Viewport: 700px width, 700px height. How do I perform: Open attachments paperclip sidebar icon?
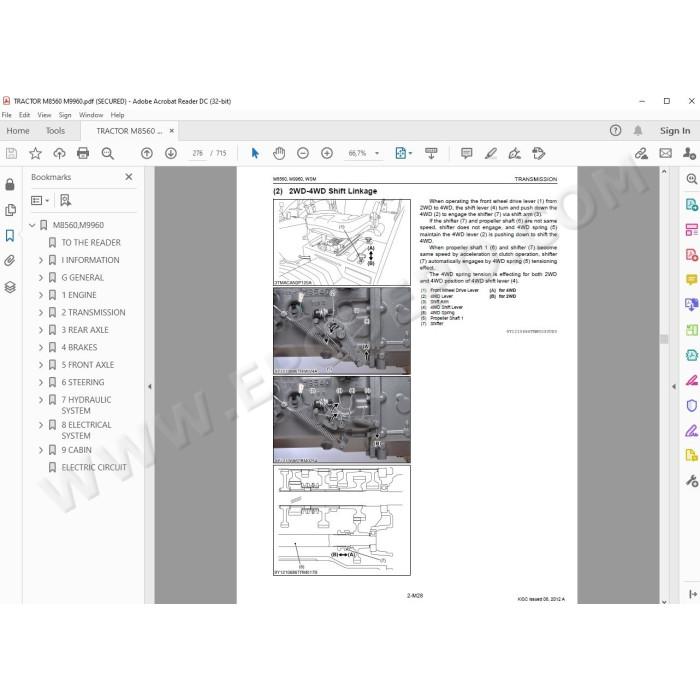[10, 261]
